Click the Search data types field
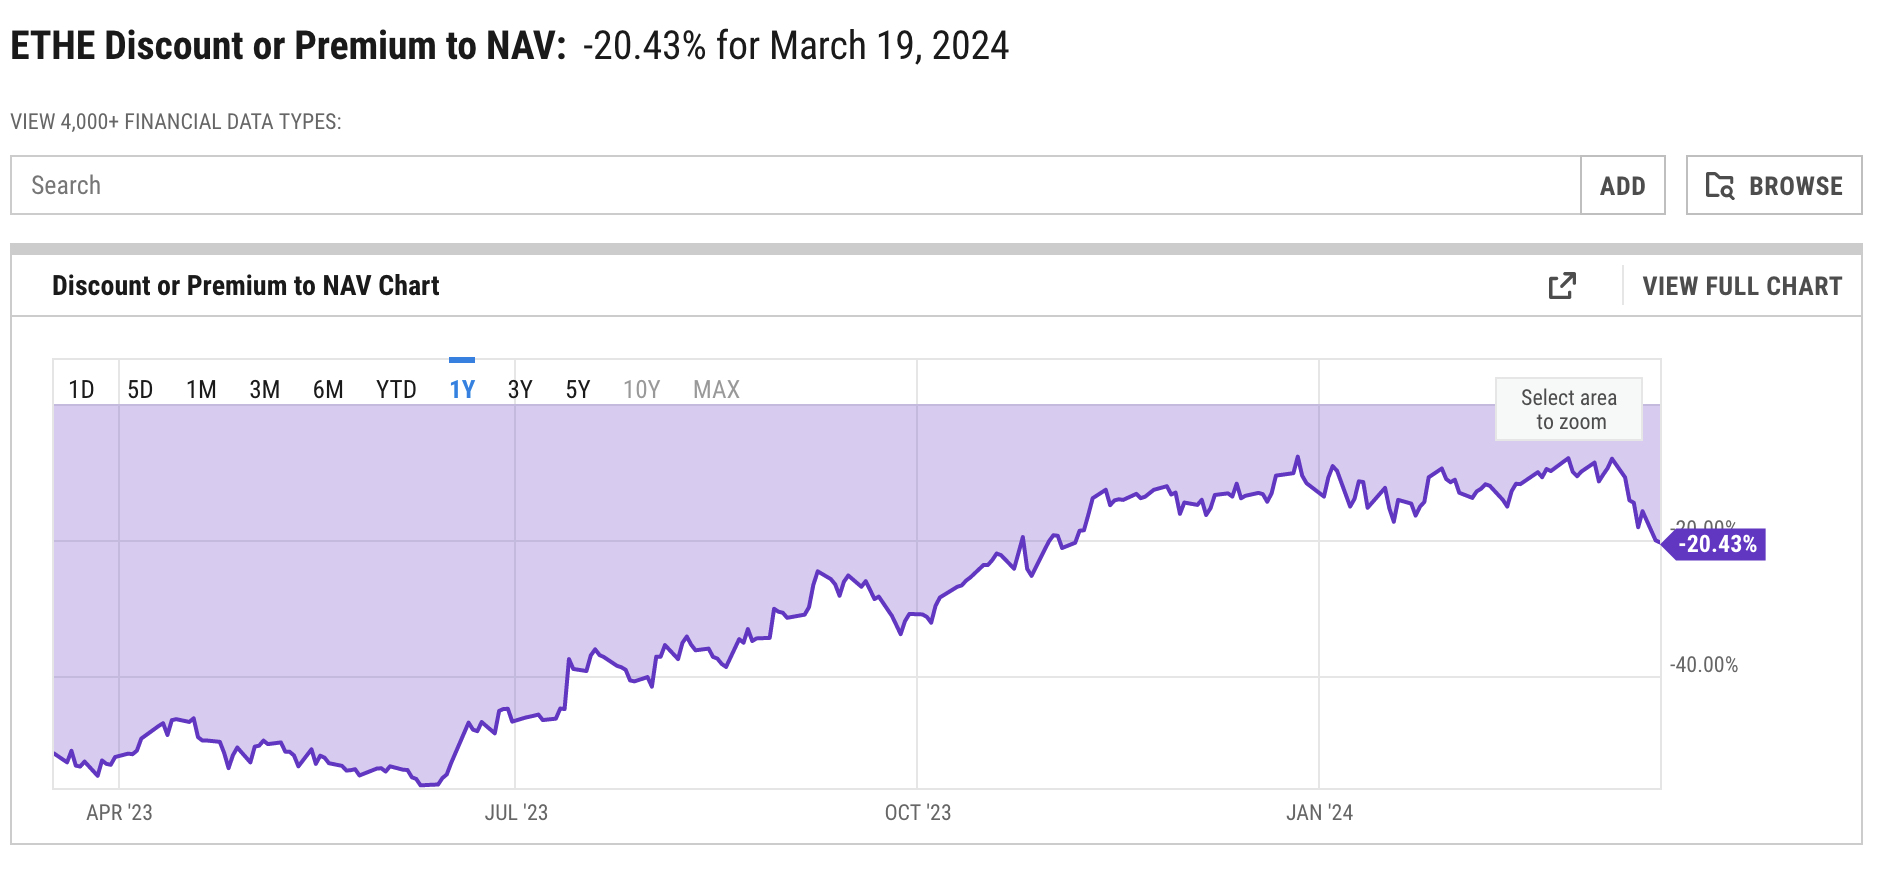This screenshot has height=878, width=1878. coord(795,185)
